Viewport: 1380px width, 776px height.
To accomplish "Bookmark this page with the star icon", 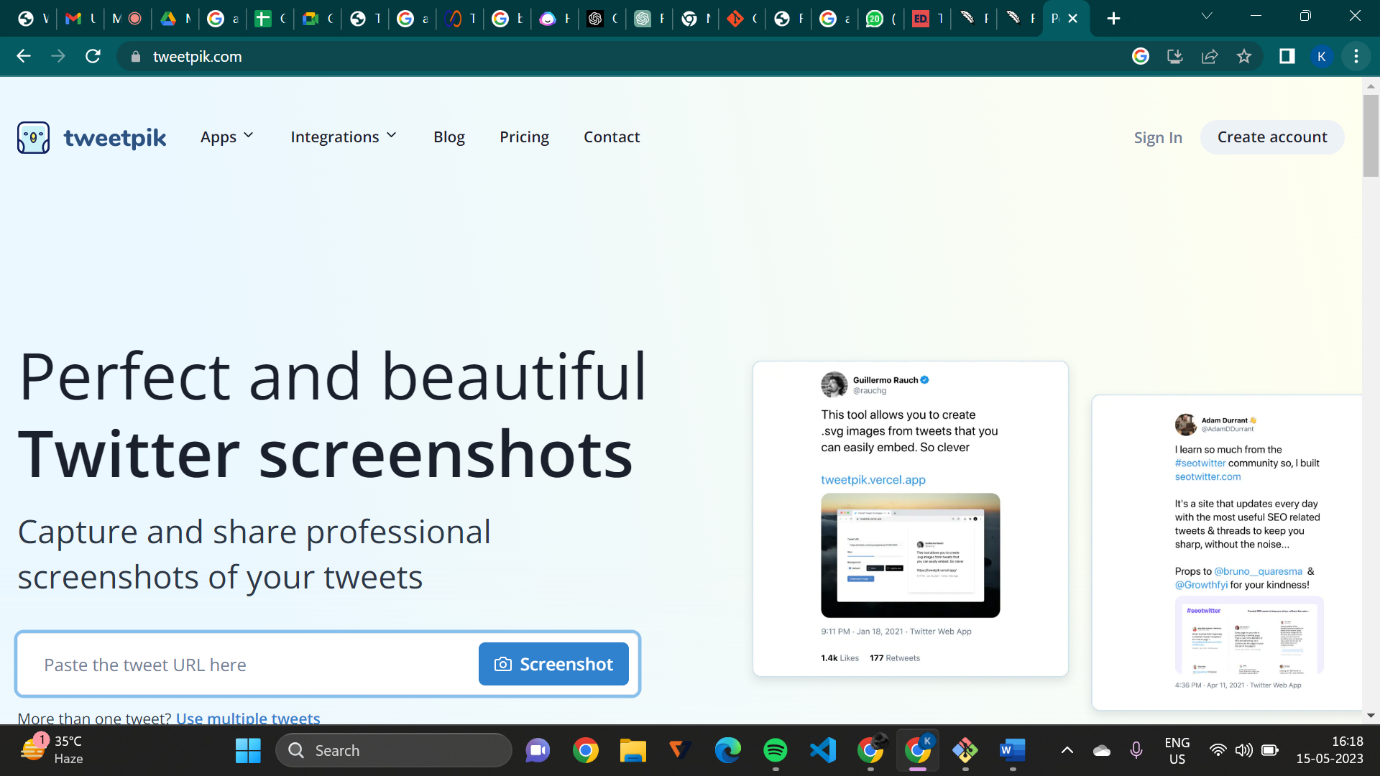I will [x=1244, y=57].
